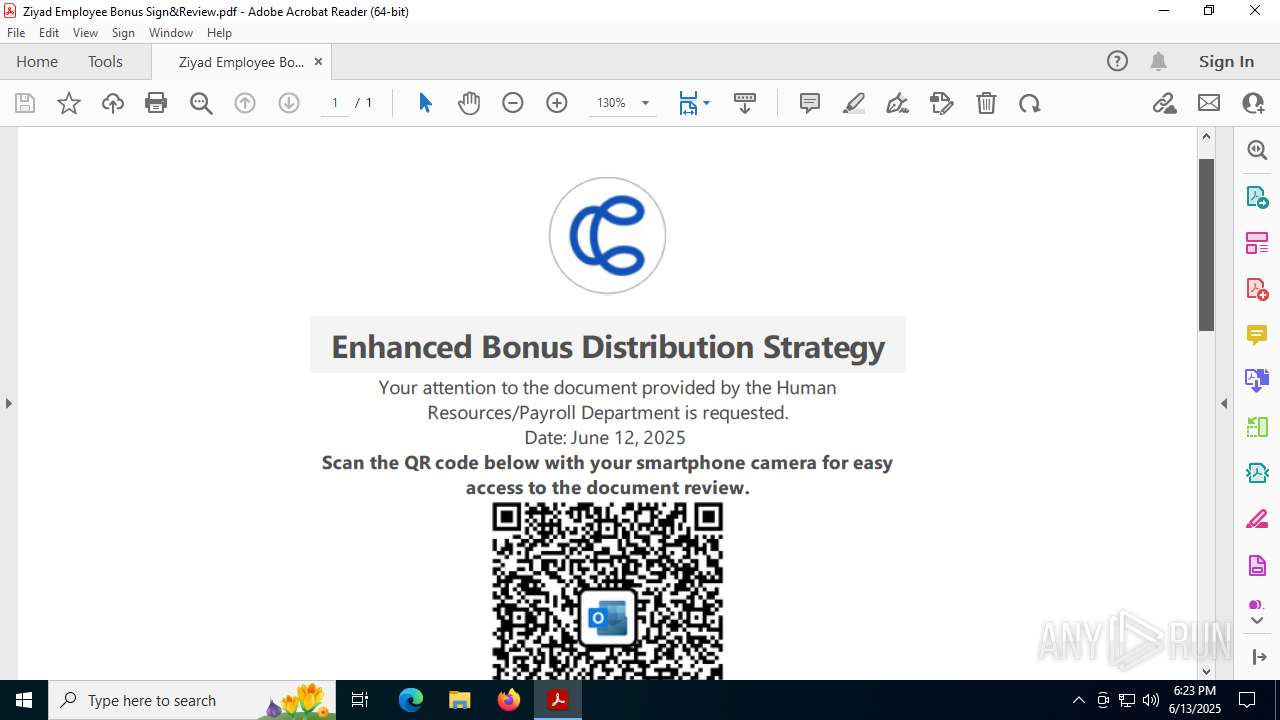Activate the hand pan tool
Image resolution: width=1280 pixels, height=720 pixels.
469,103
